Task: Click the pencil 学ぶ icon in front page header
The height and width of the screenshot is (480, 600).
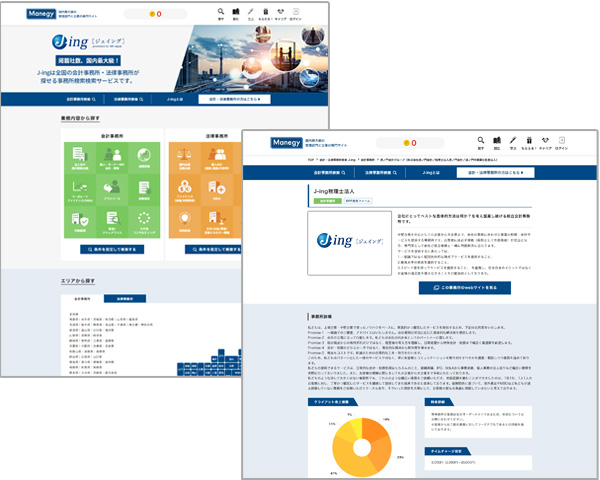Action: [513, 142]
